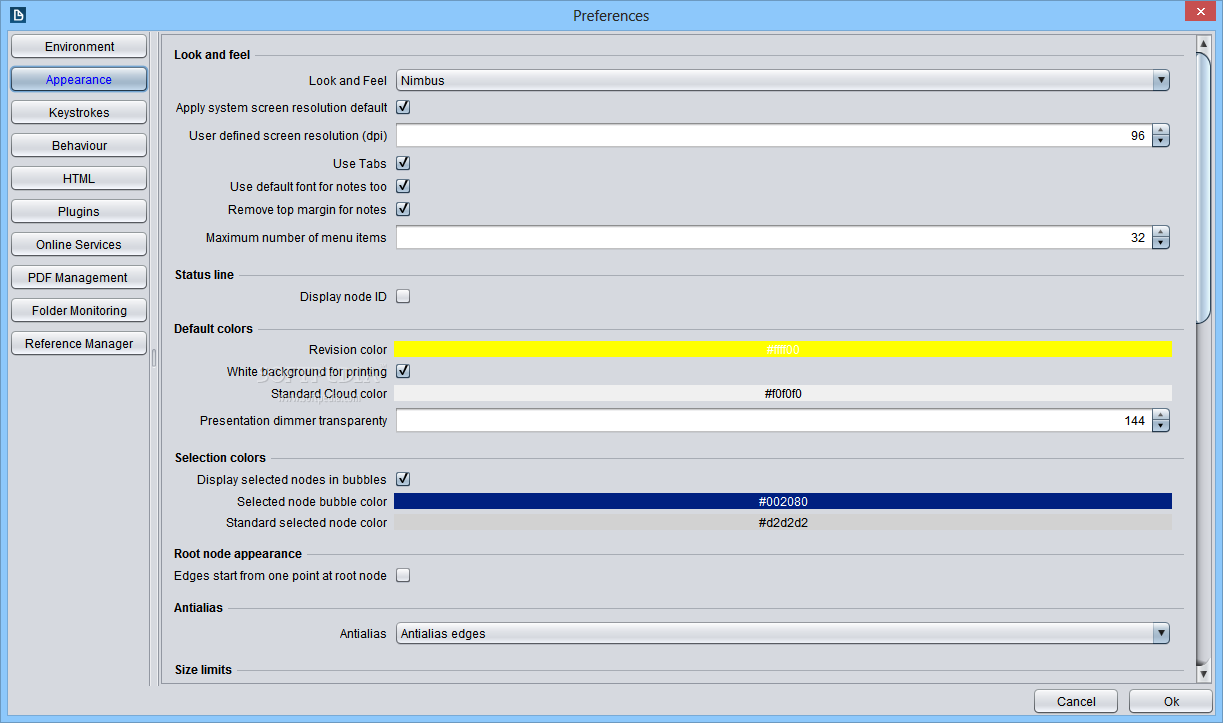Click the Cancel button
Screen dimensions: 1223x723
click(x=1076, y=702)
